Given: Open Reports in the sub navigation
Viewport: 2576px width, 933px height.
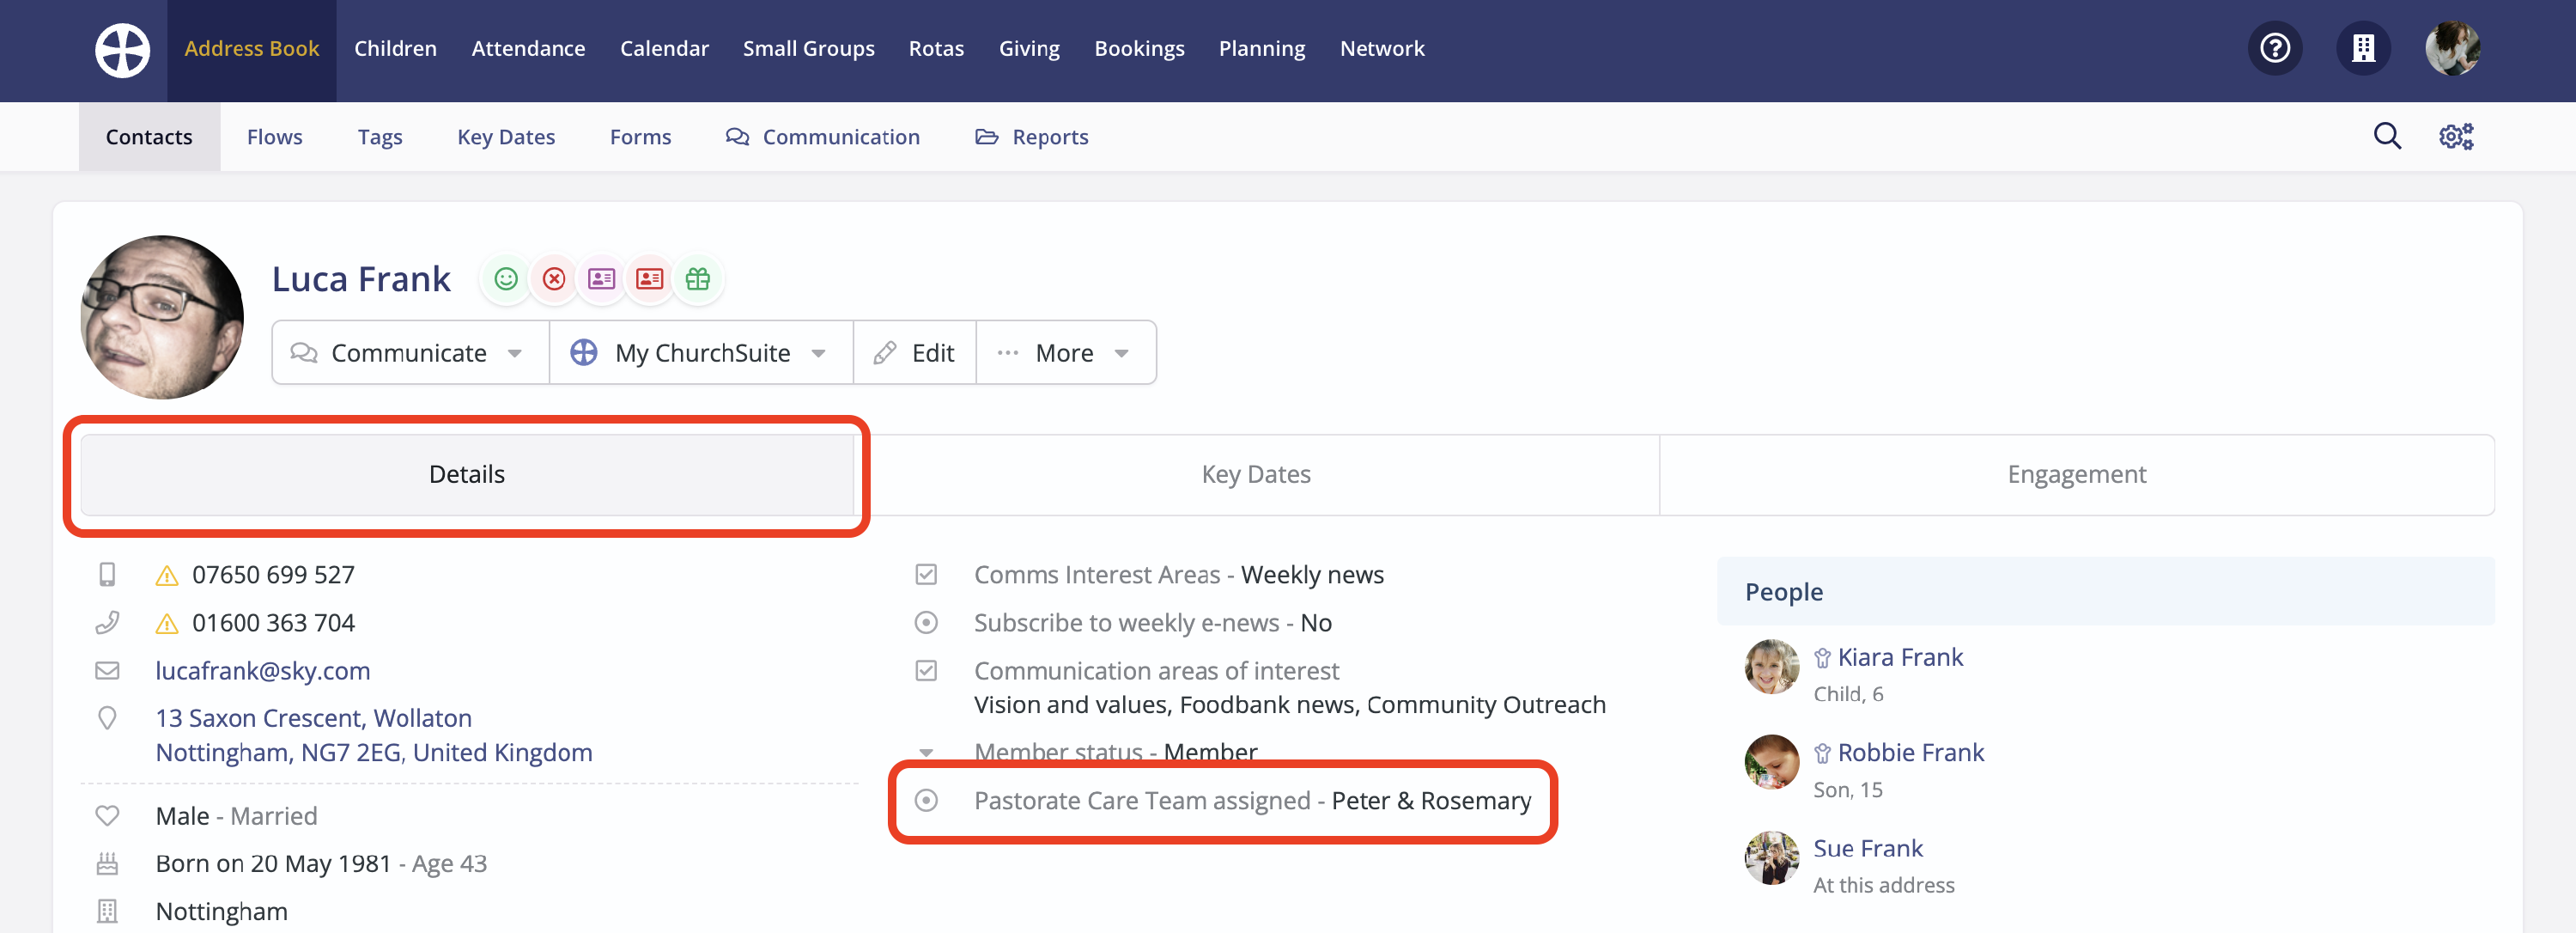Looking at the screenshot, I should coord(1031,137).
